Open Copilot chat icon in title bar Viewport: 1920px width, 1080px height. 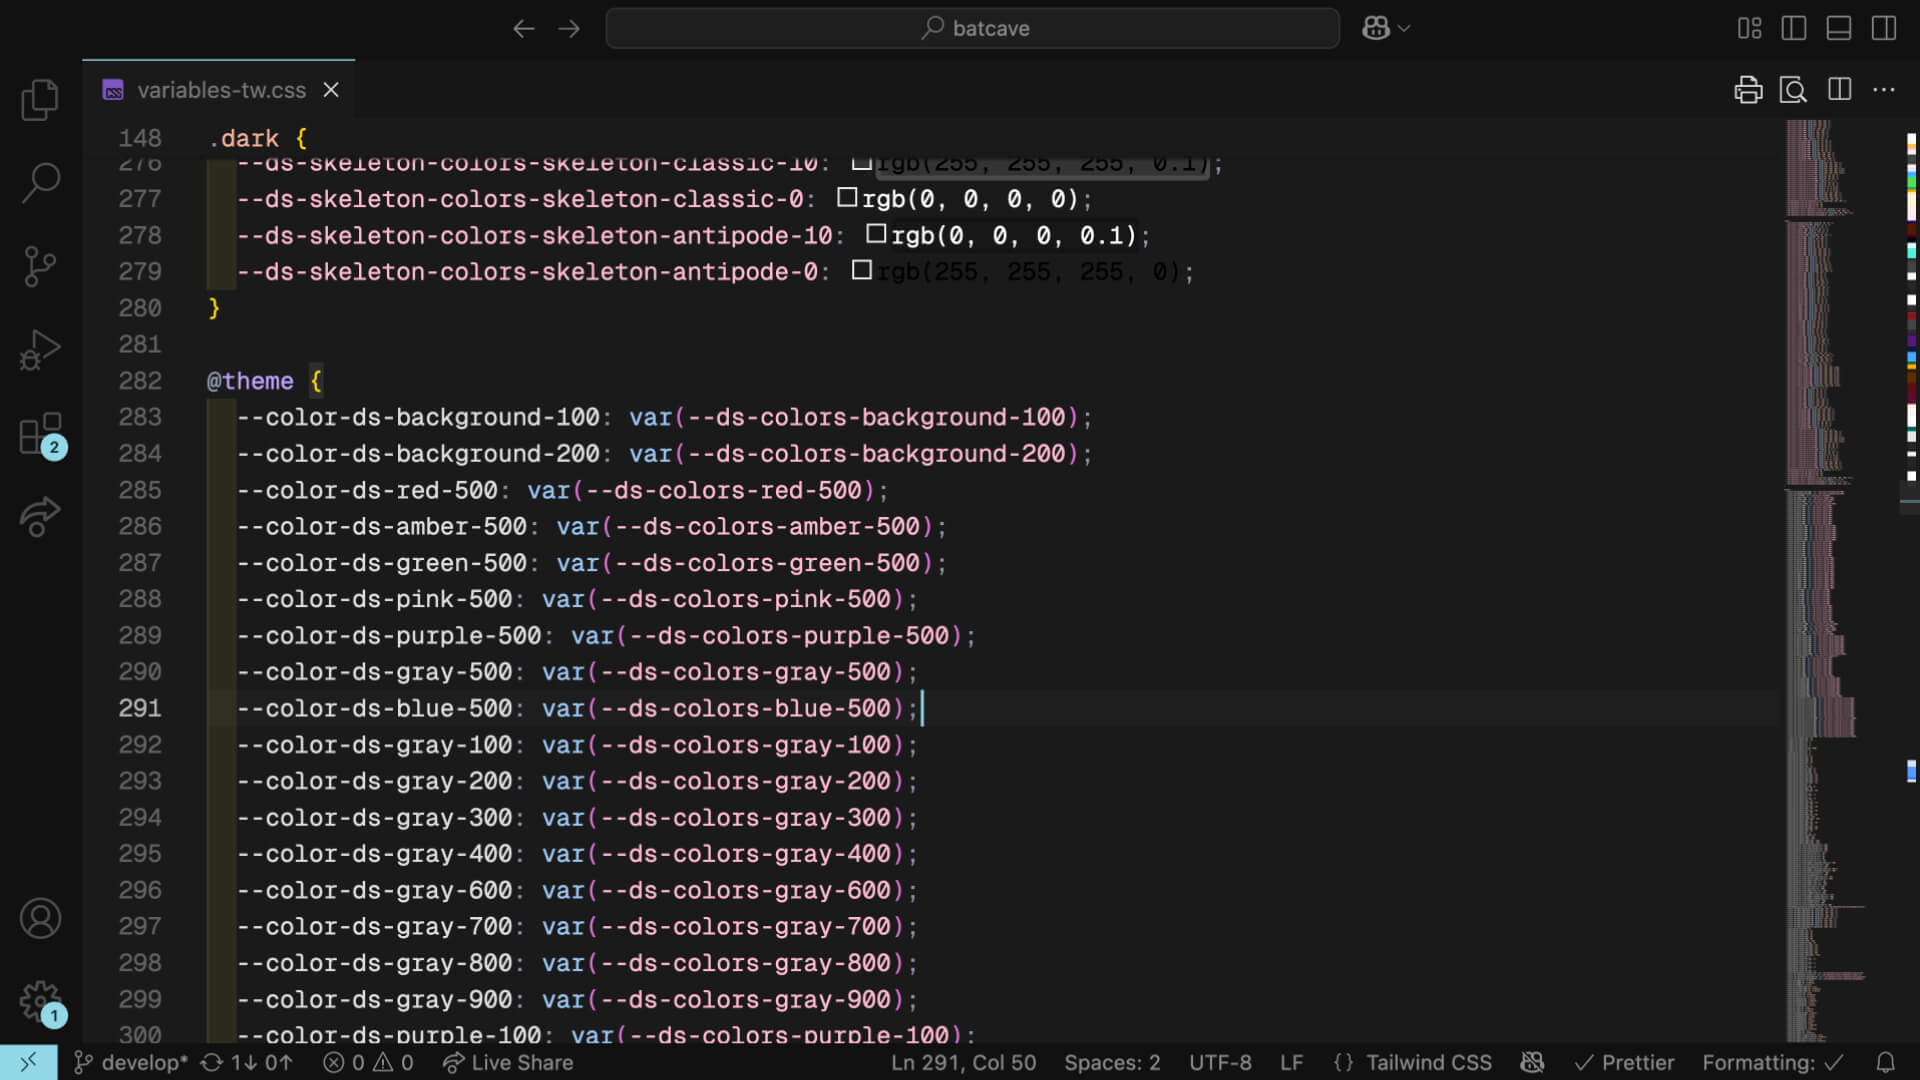click(x=1376, y=28)
